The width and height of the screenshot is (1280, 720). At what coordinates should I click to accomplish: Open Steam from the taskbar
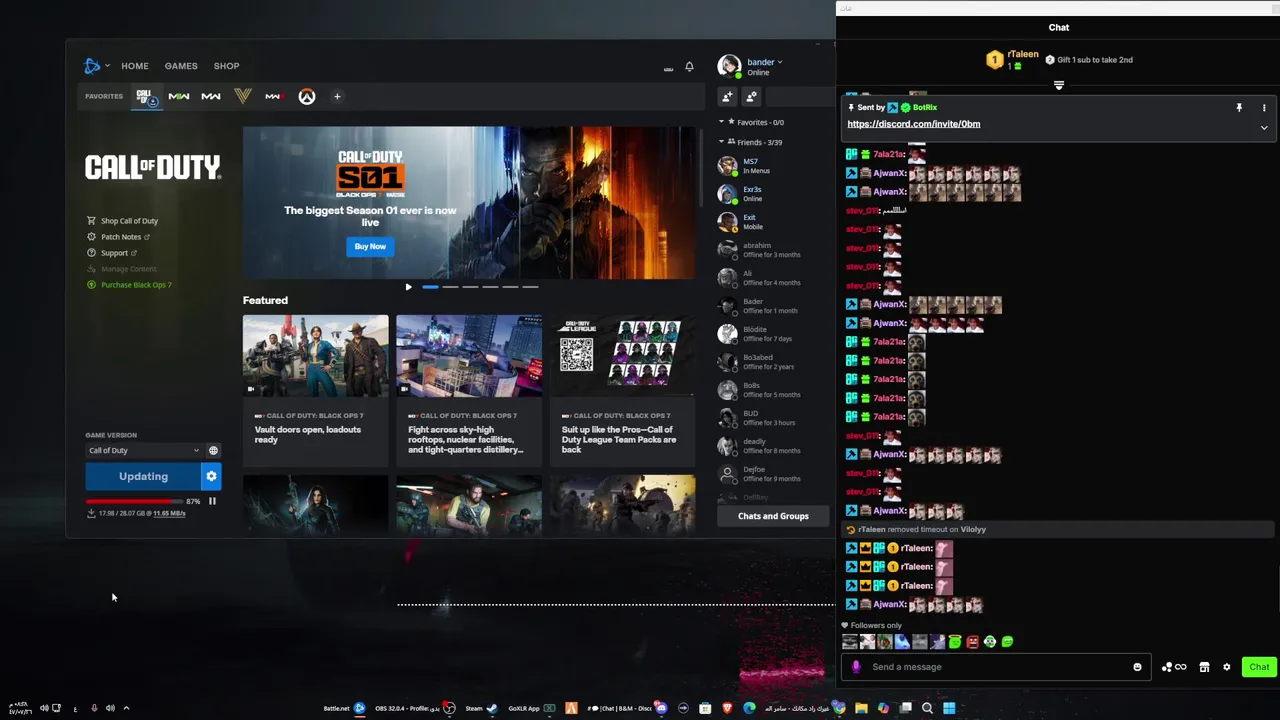[482, 708]
